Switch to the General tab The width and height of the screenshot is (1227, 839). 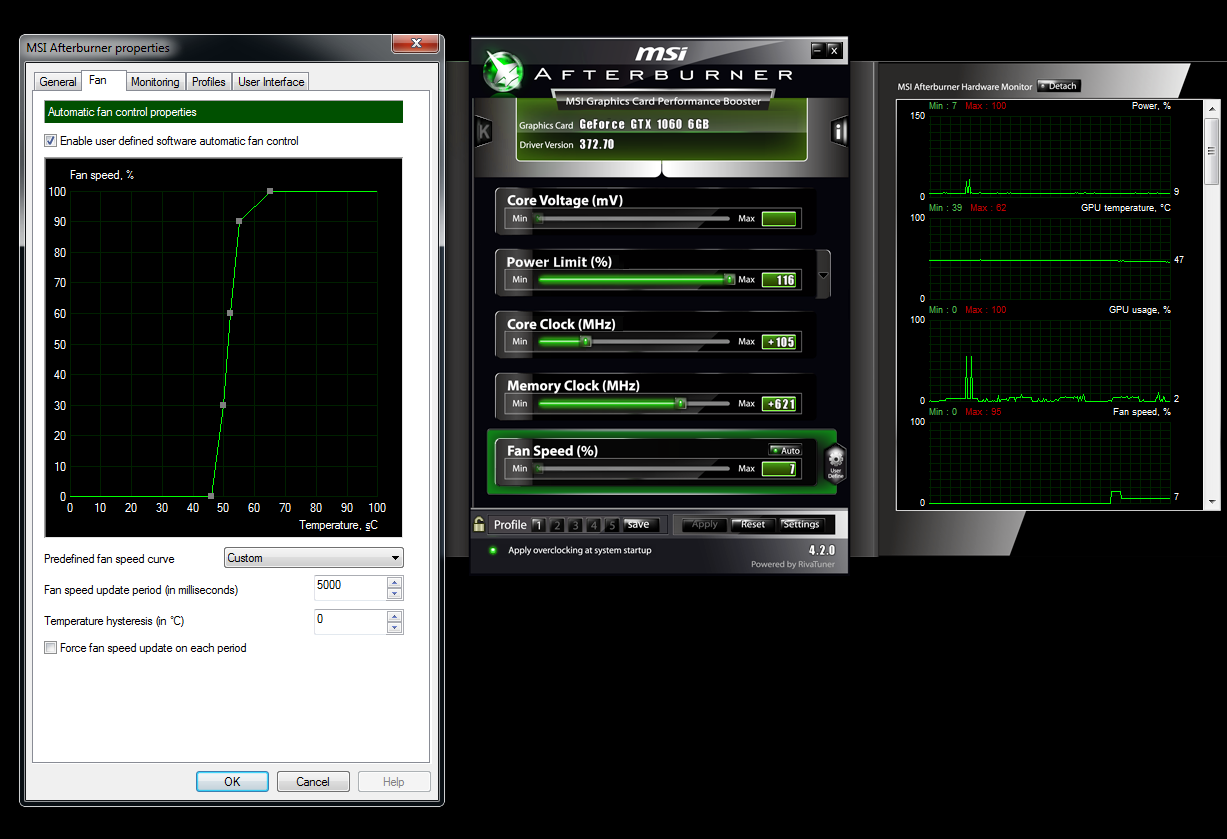[58, 82]
